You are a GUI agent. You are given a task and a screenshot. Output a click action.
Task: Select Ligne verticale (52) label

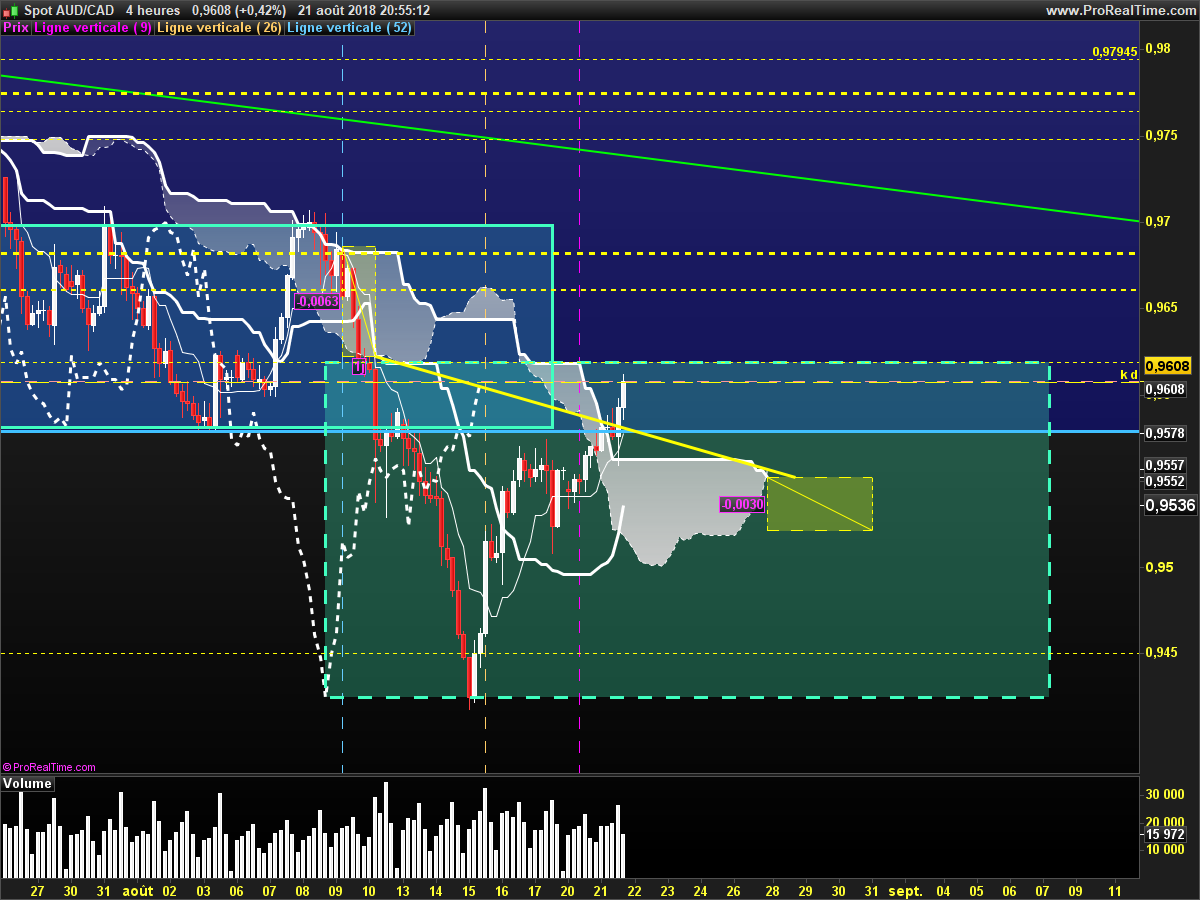pos(349,28)
